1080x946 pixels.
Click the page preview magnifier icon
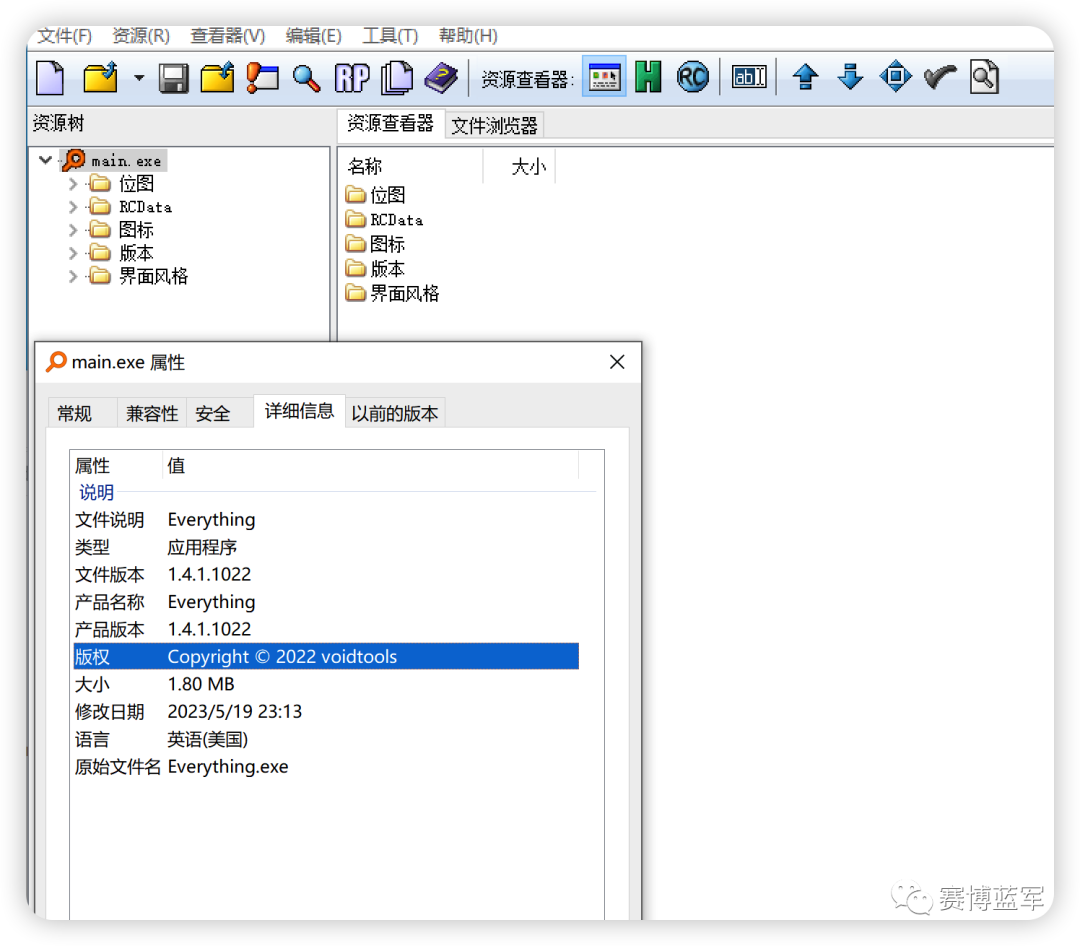tap(984, 76)
